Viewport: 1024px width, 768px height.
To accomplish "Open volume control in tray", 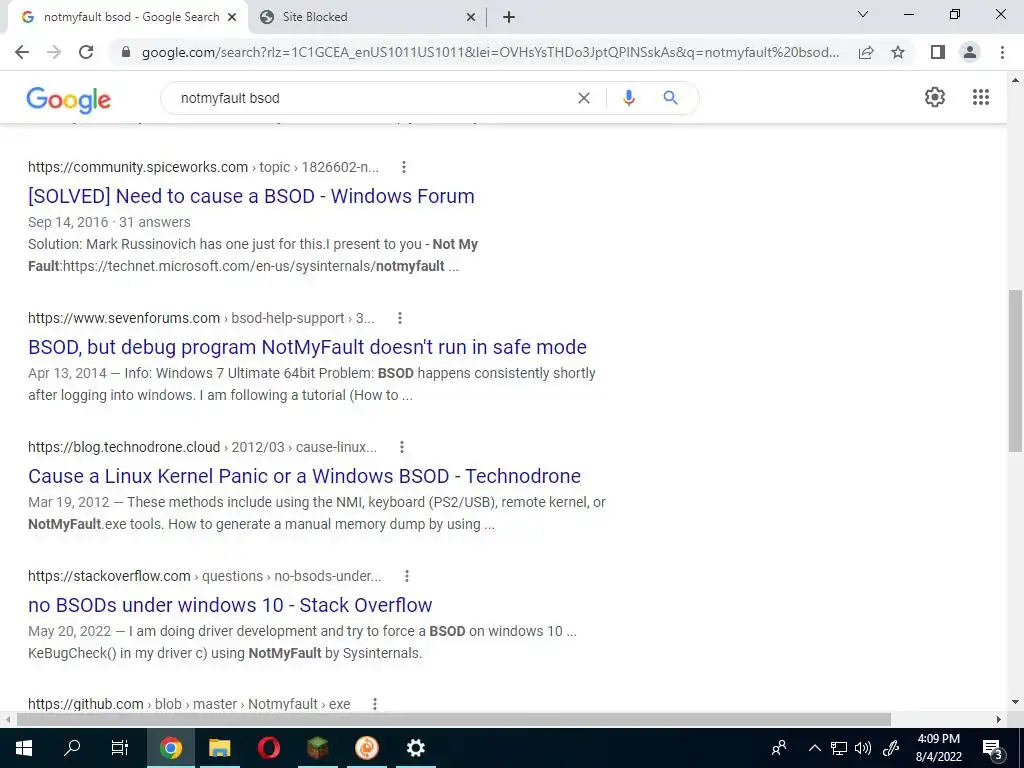I will tap(863, 748).
